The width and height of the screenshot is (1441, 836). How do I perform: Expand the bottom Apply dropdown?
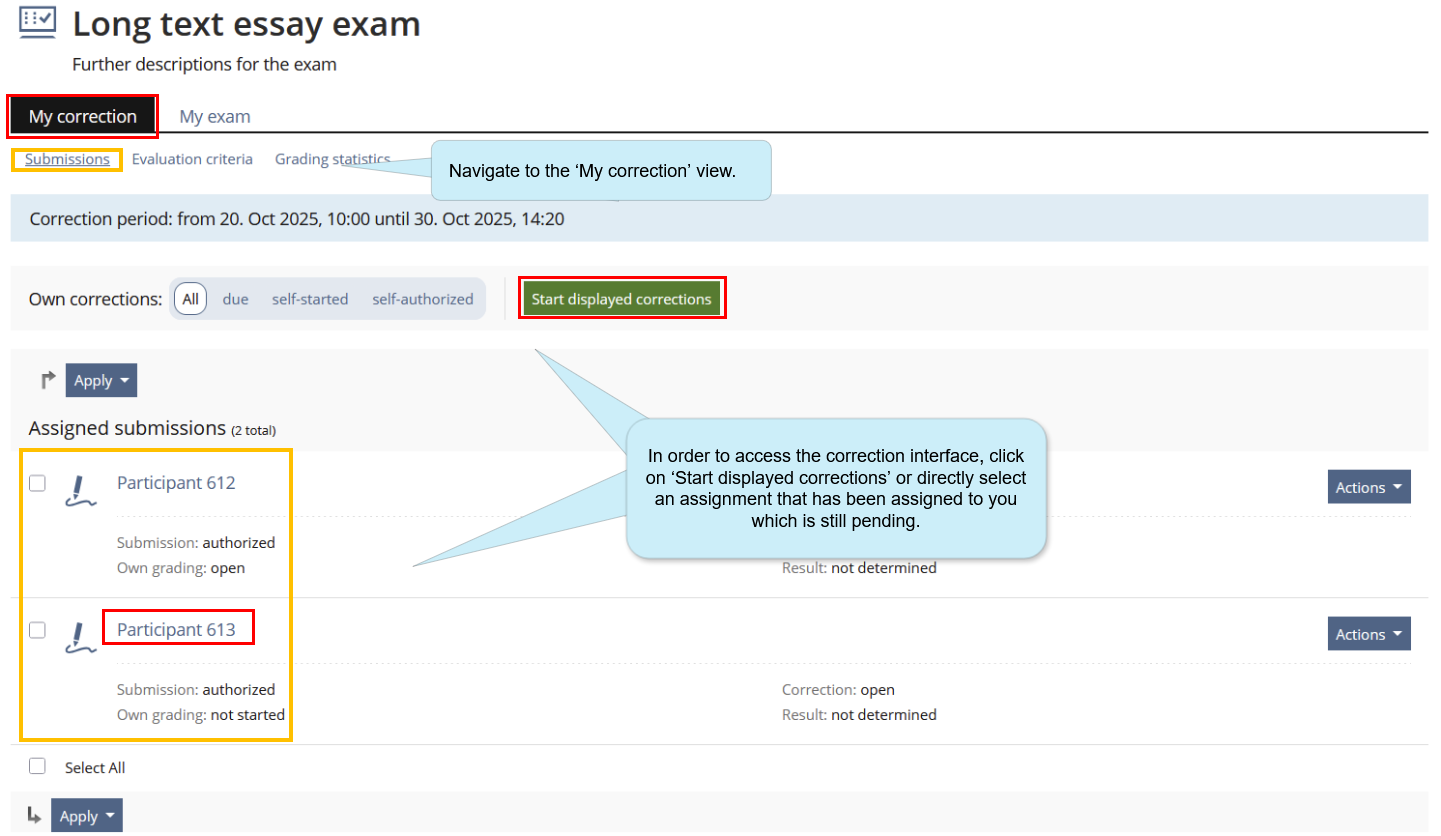pos(86,815)
